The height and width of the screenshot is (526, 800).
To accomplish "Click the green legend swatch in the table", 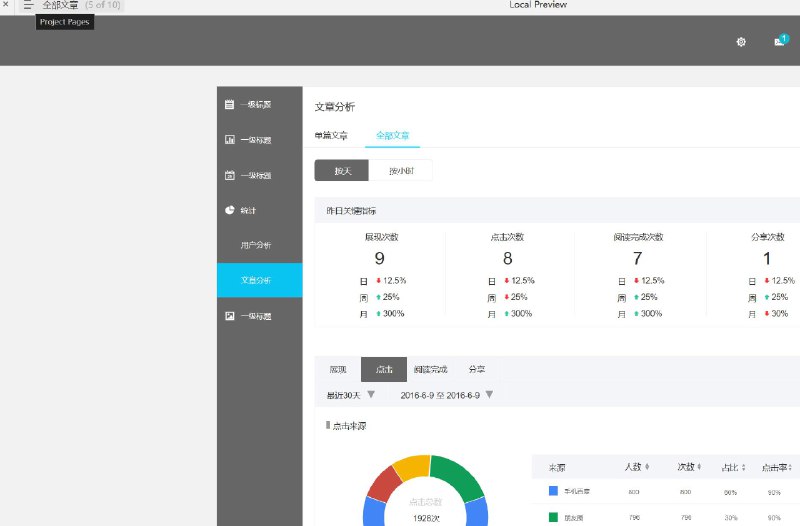I will 553,517.
